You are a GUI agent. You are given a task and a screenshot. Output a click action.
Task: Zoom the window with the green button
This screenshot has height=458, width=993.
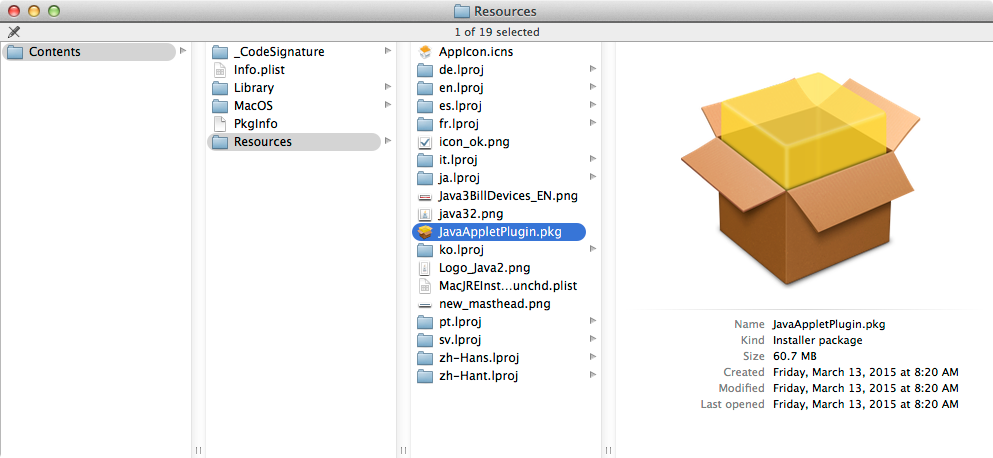tap(54, 11)
